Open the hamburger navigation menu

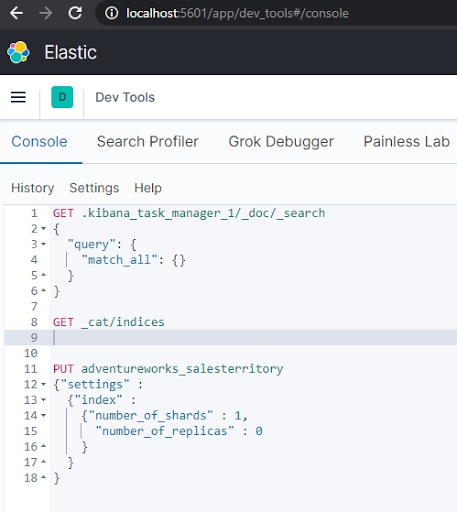(18, 97)
